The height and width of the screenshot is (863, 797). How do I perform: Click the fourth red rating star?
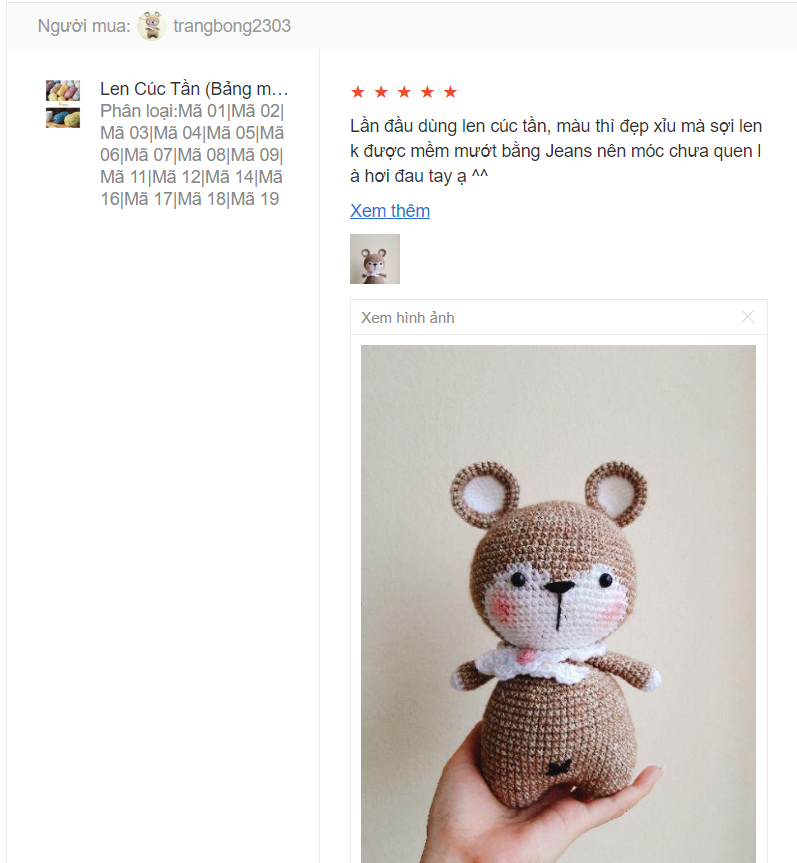tap(427, 92)
